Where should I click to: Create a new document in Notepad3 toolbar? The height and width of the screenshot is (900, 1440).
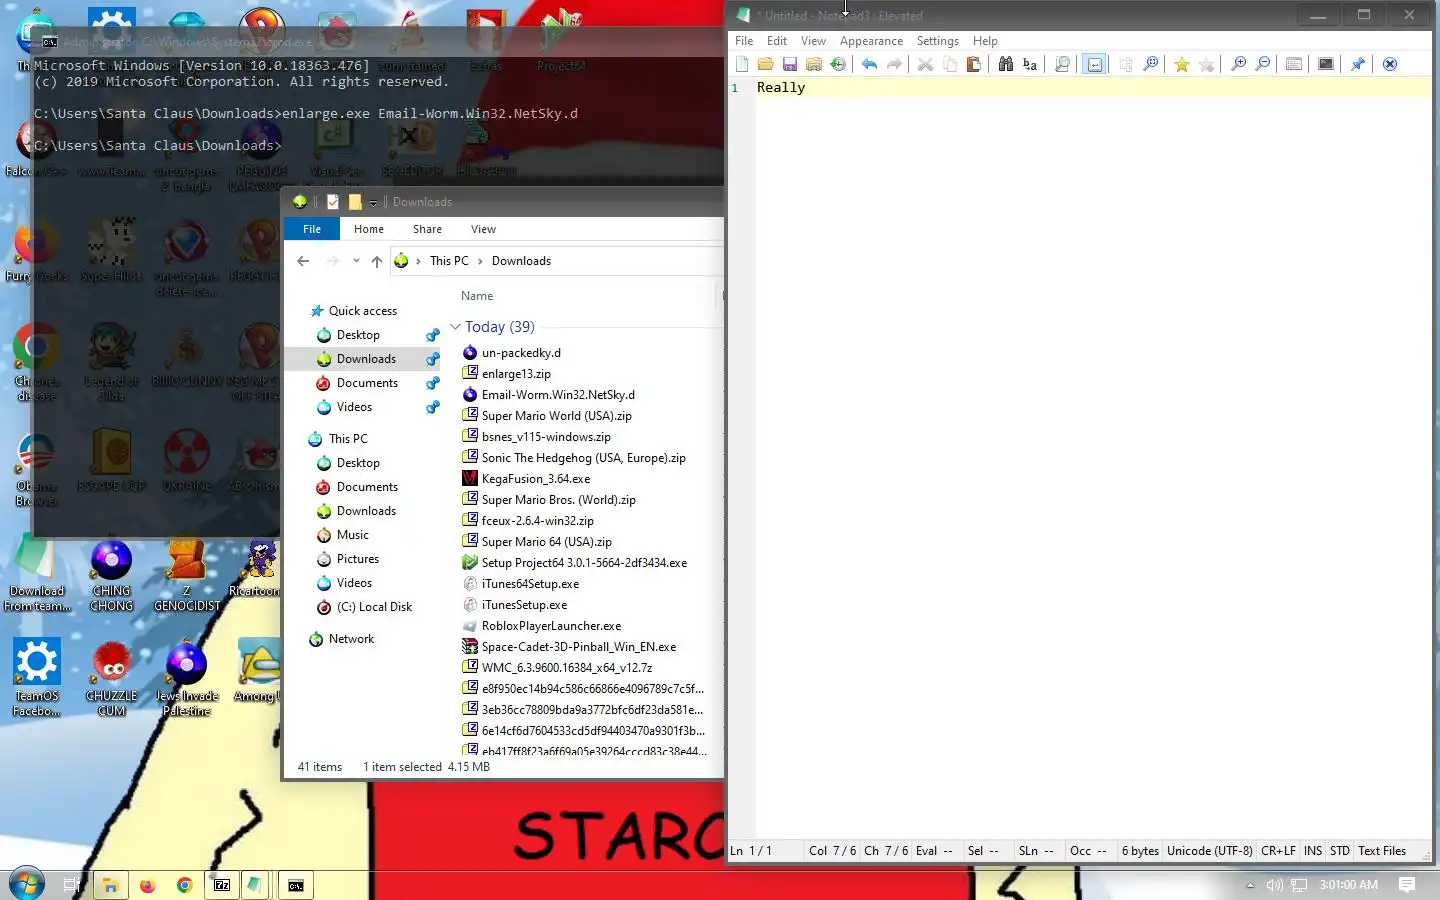click(x=742, y=64)
